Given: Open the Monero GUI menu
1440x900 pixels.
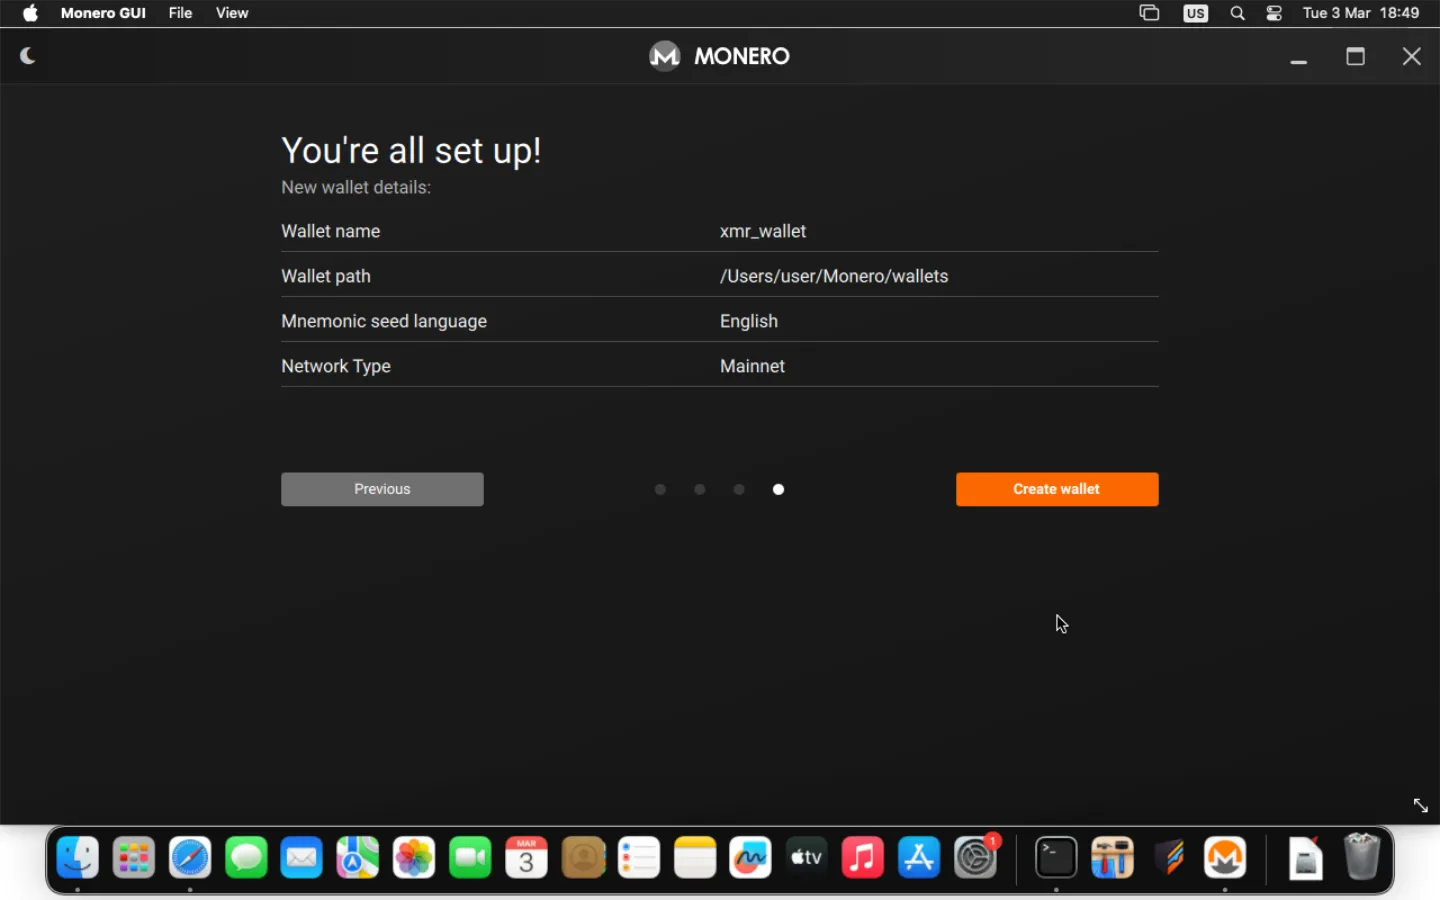Looking at the screenshot, I should [x=103, y=13].
